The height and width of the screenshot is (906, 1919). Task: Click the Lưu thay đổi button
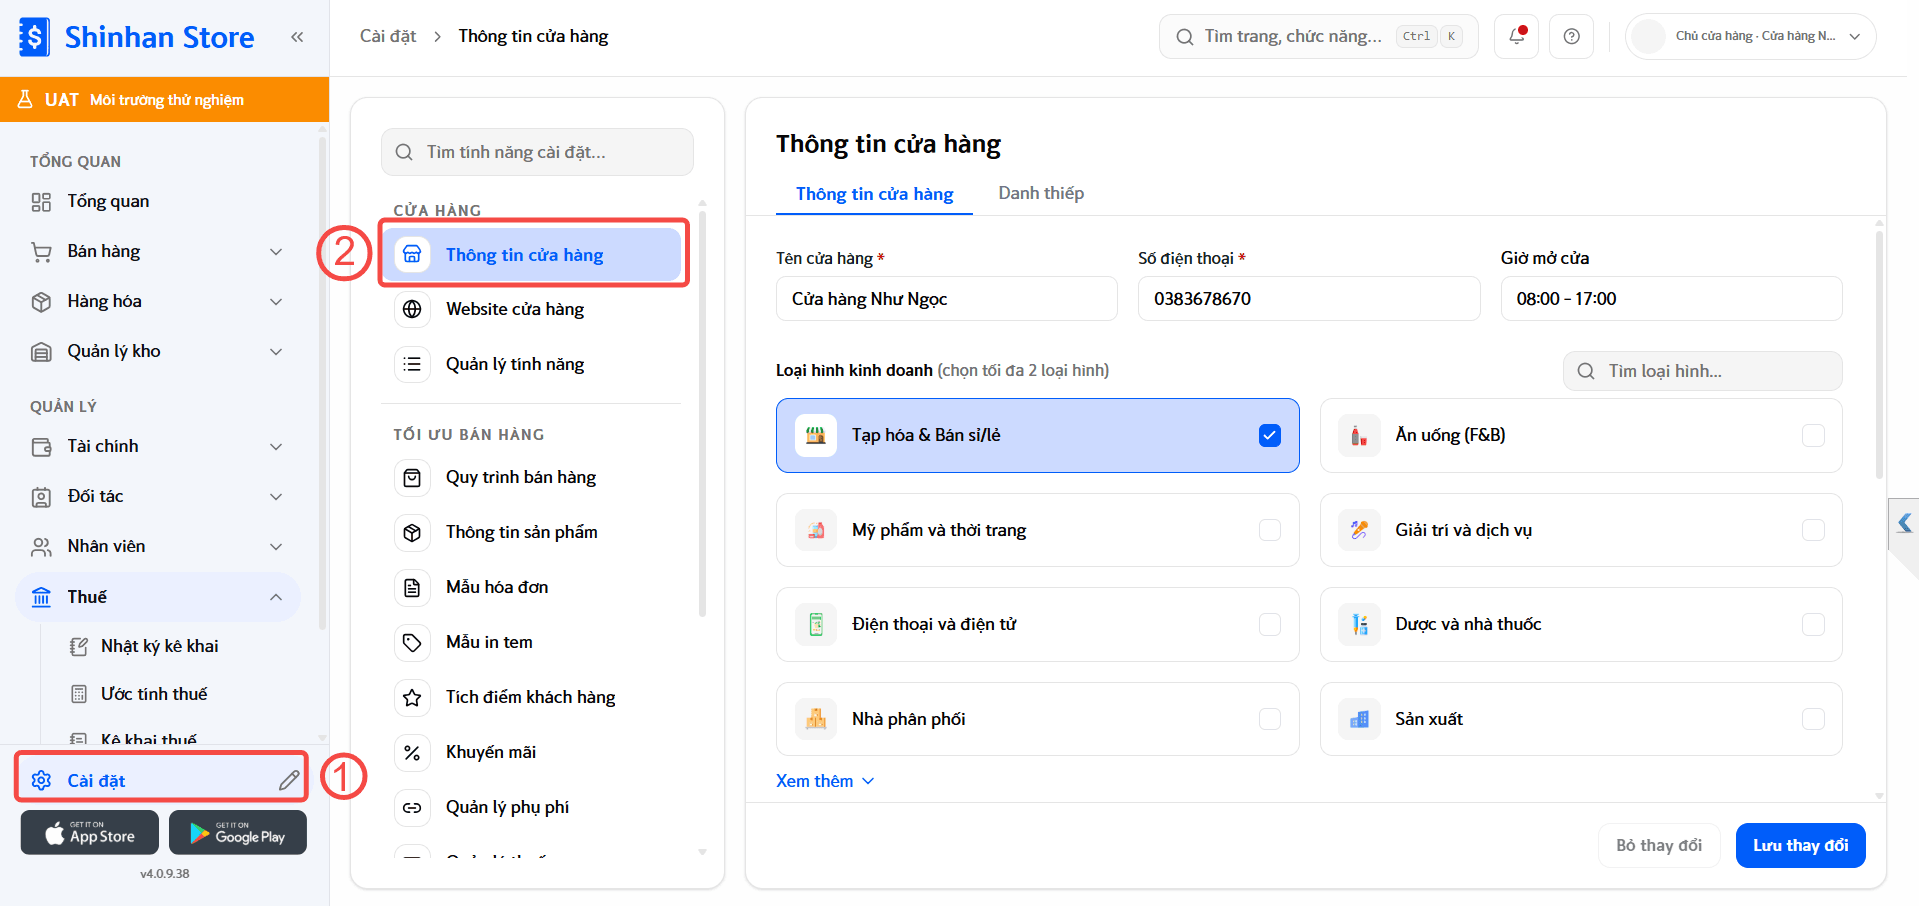[x=1800, y=845]
